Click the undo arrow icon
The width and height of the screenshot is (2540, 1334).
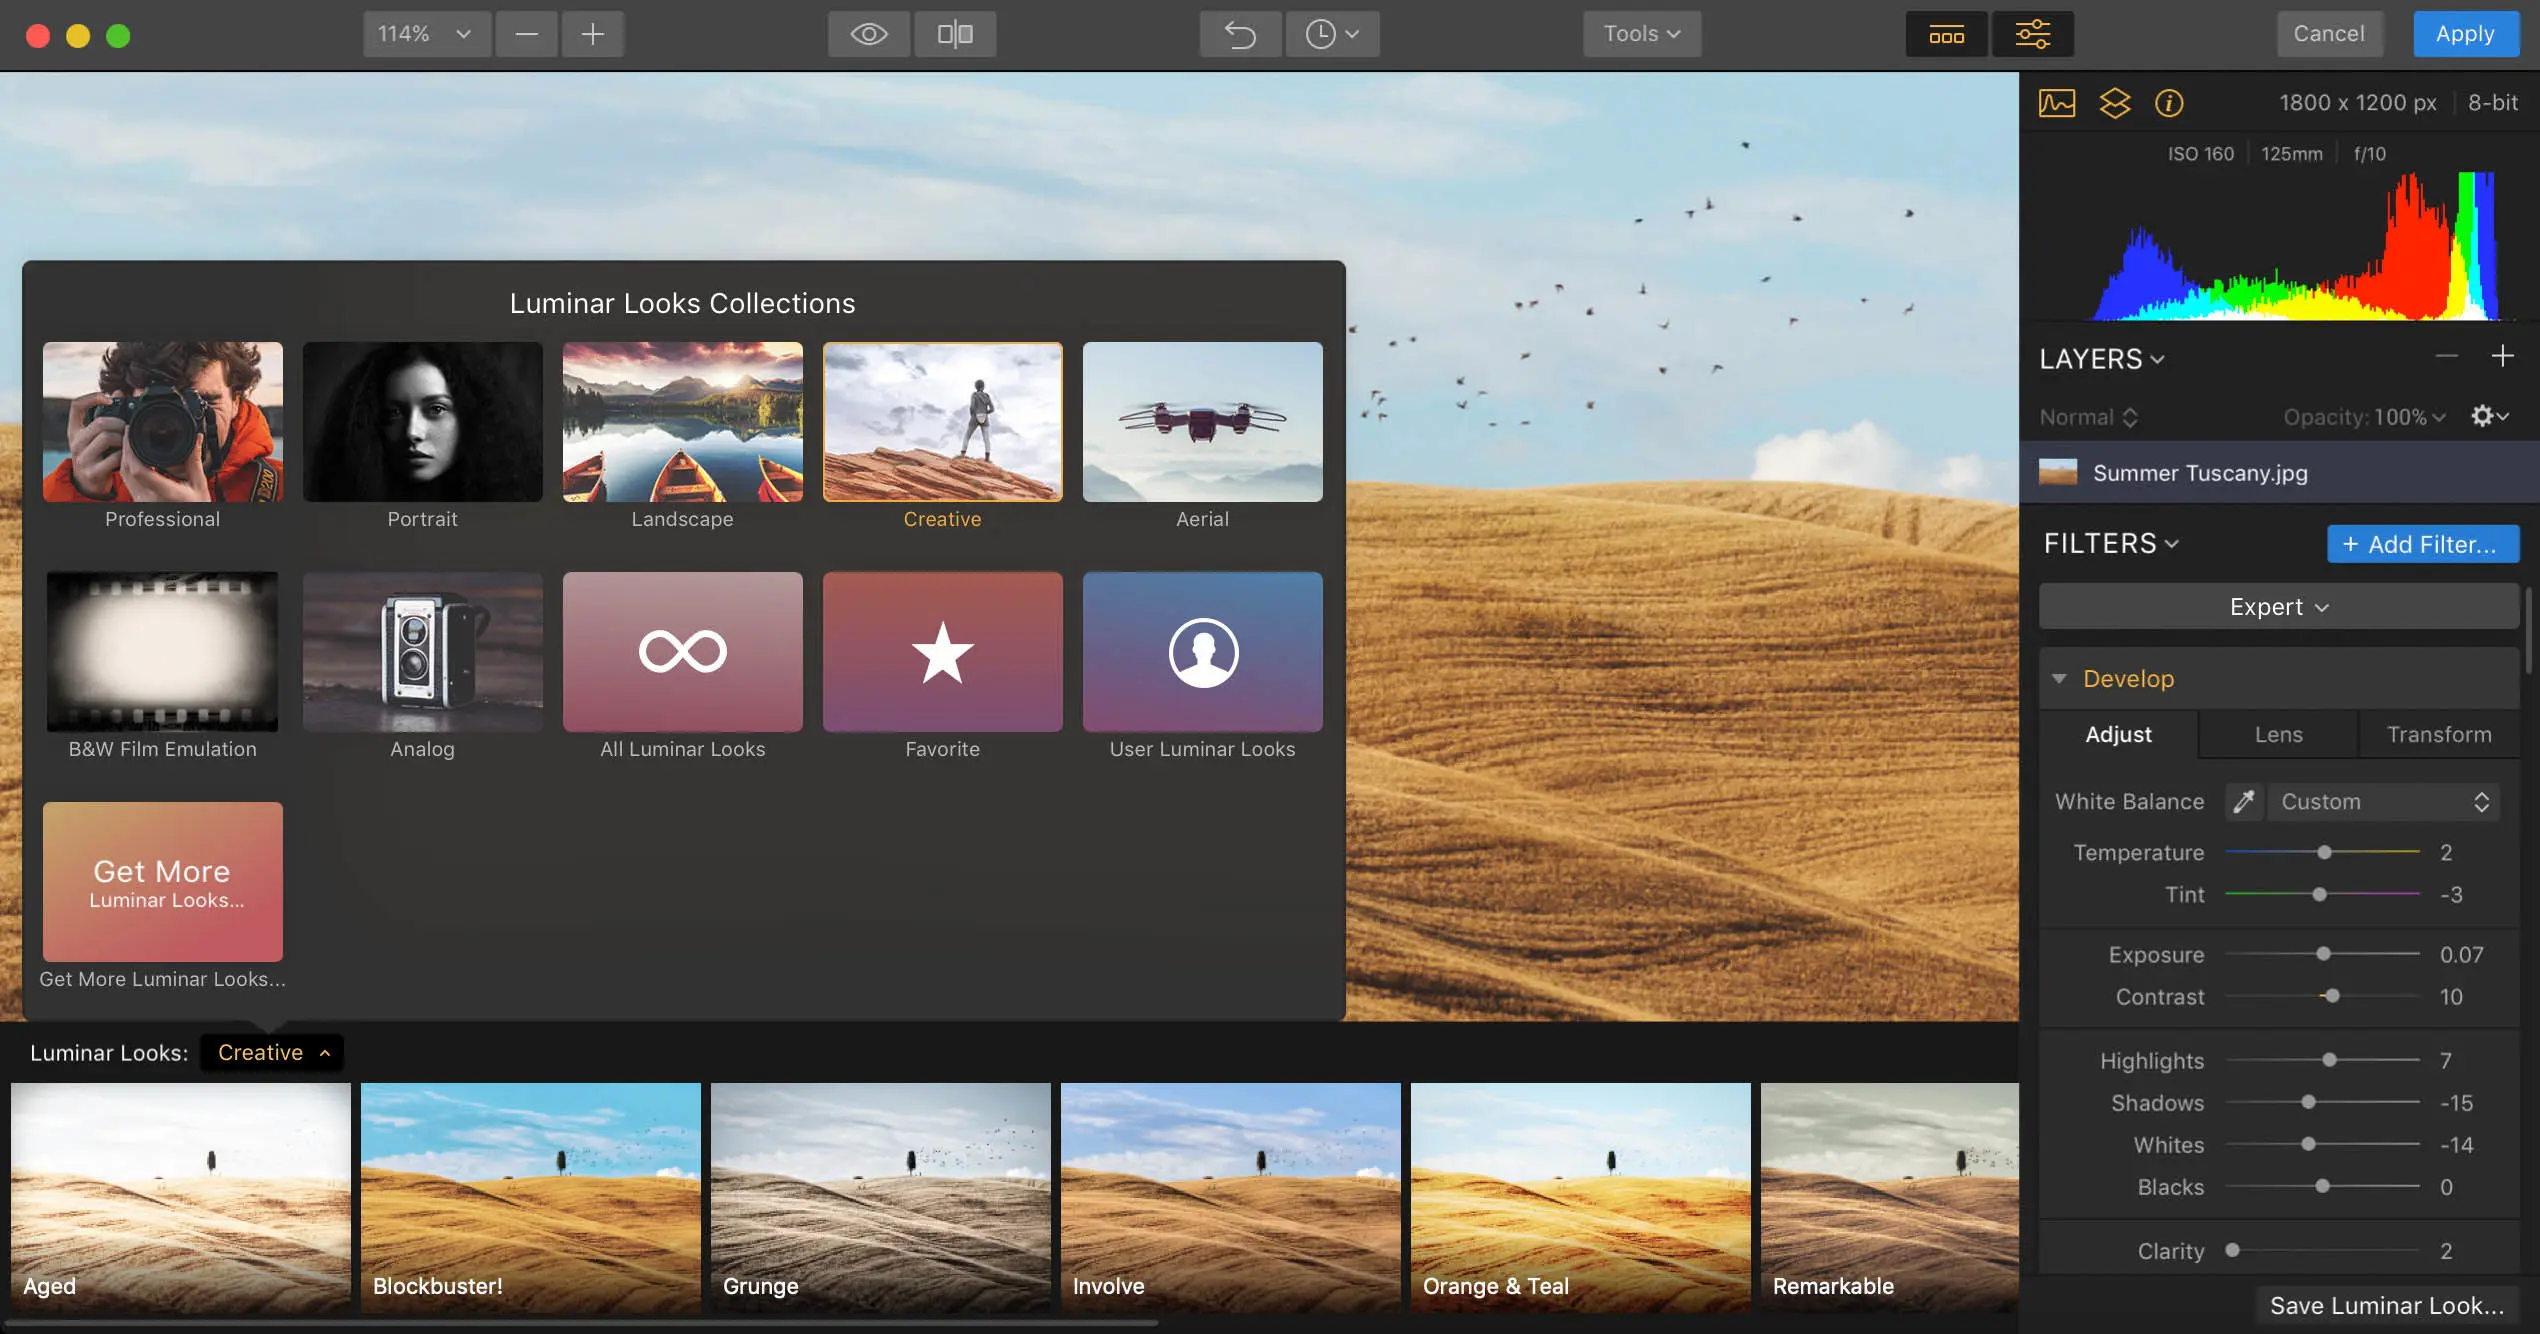click(x=1236, y=35)
